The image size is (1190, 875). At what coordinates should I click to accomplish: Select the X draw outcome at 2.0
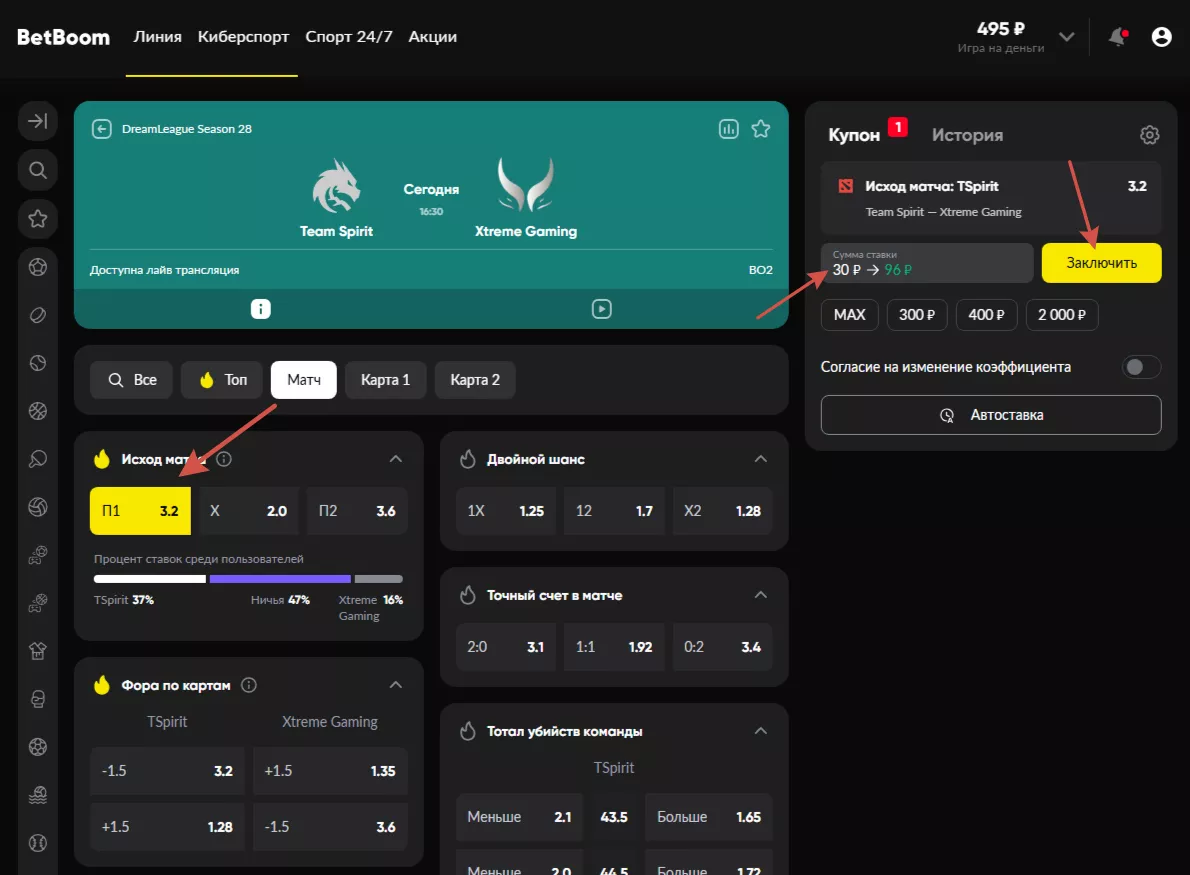(248, 511)
